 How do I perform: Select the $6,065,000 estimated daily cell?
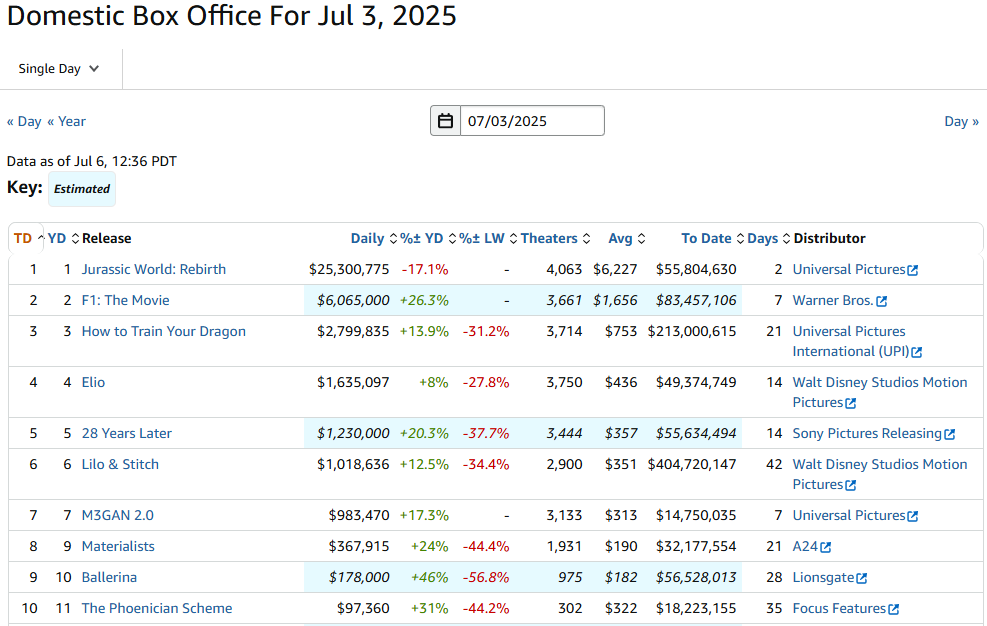point(353,300)
